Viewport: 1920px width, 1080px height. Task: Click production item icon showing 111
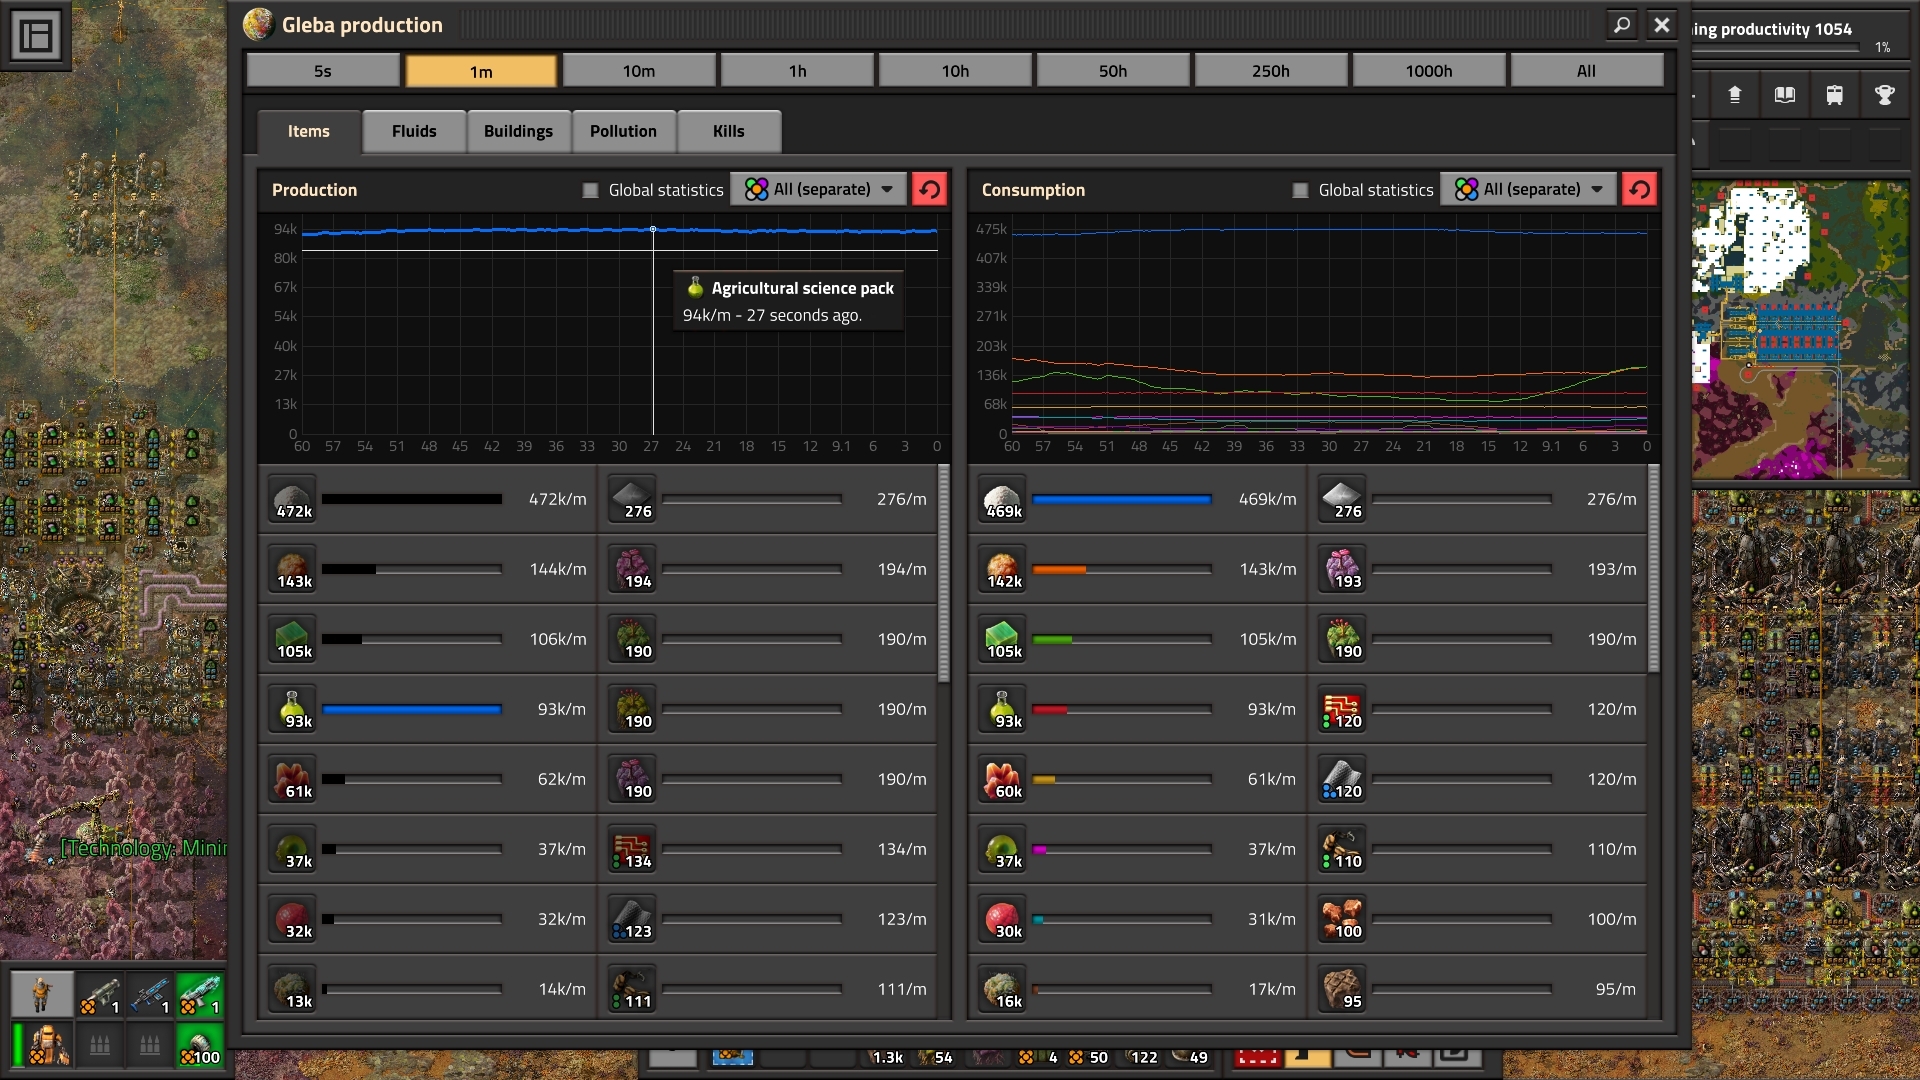coord(632,989)
